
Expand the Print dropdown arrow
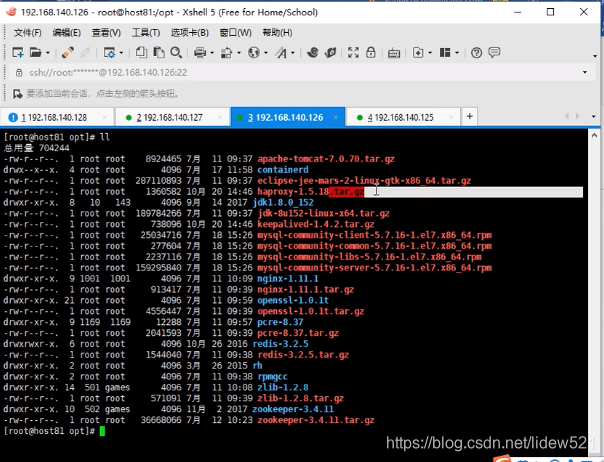pyautogui.click(x=212, y=53)
